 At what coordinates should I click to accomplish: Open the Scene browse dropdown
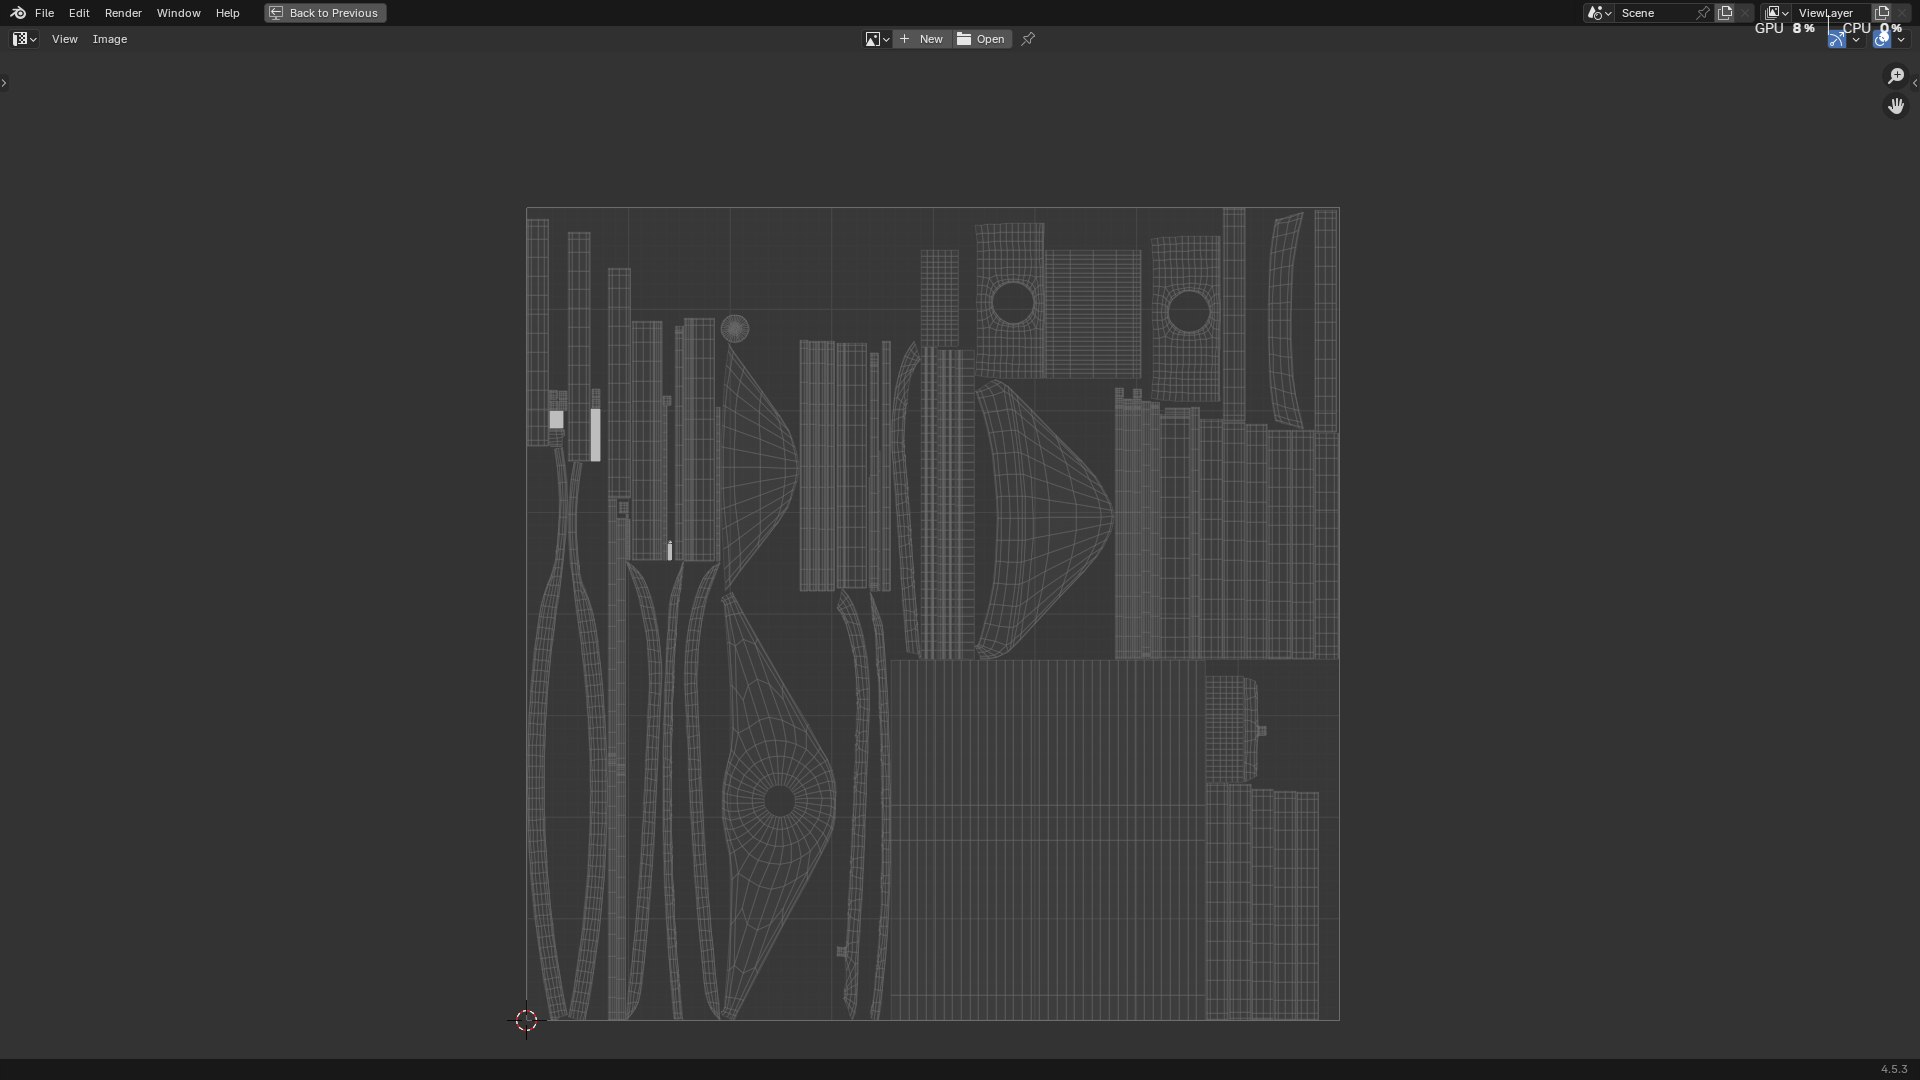[1599, 13]
